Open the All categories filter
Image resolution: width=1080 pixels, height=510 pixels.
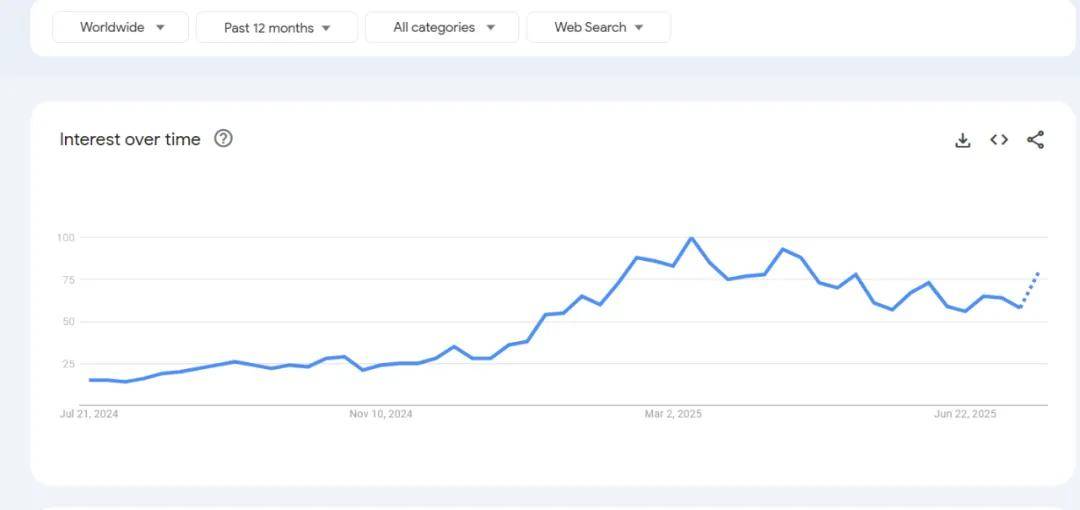pyautogui.click(x=442, y=28)
